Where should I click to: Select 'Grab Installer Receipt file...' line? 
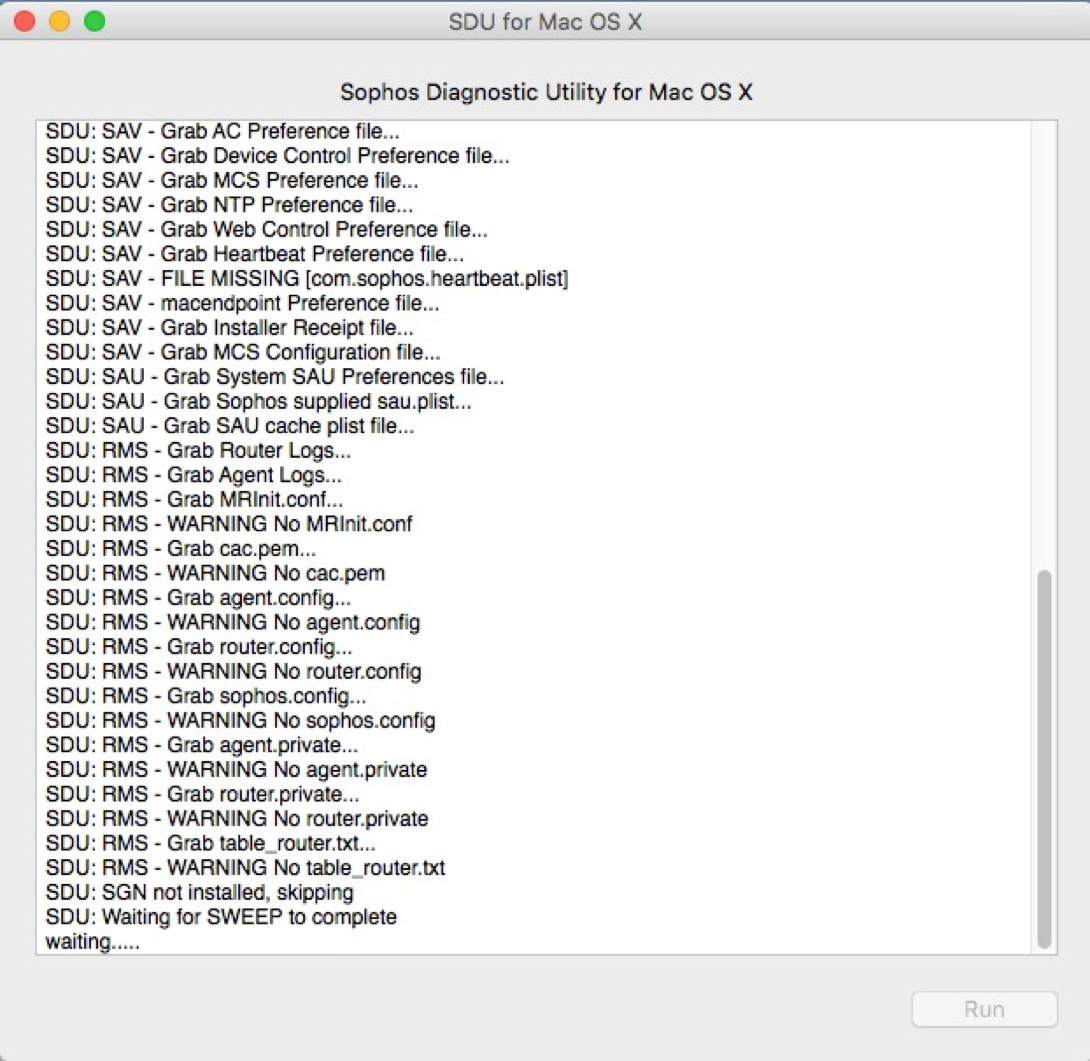coord(229,327)
